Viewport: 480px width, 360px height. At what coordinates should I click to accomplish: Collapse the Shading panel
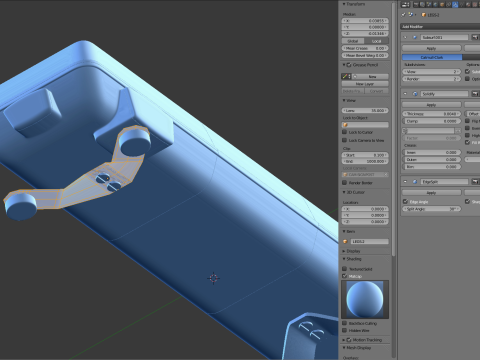pyautogui.click(x=344, y=259)
